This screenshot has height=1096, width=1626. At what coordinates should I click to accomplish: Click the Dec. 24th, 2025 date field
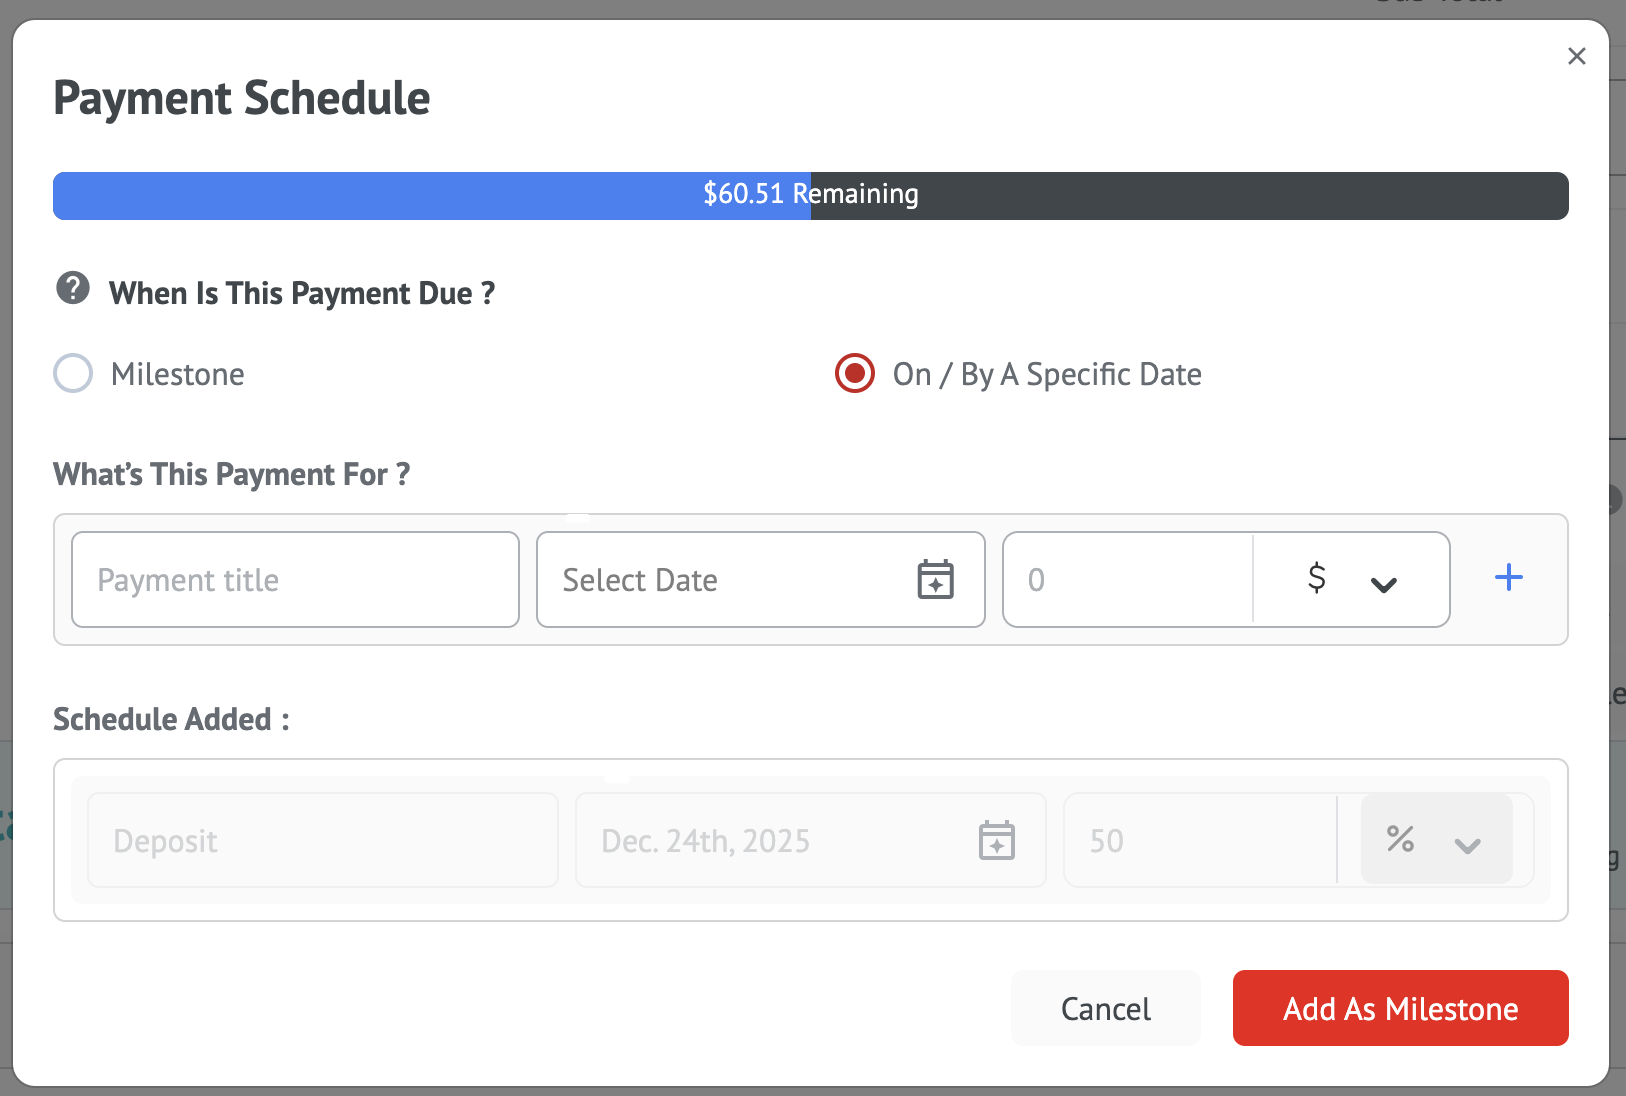(x=770, y=840)
